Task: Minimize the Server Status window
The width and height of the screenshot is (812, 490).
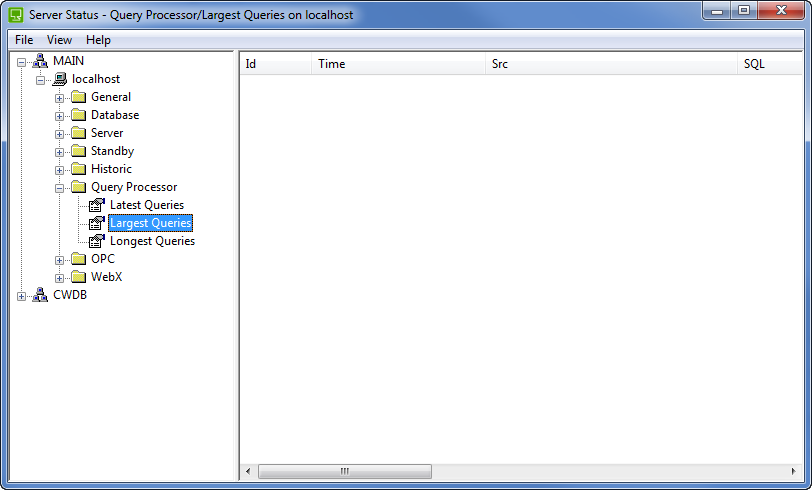Action: [x=717, y=10]
